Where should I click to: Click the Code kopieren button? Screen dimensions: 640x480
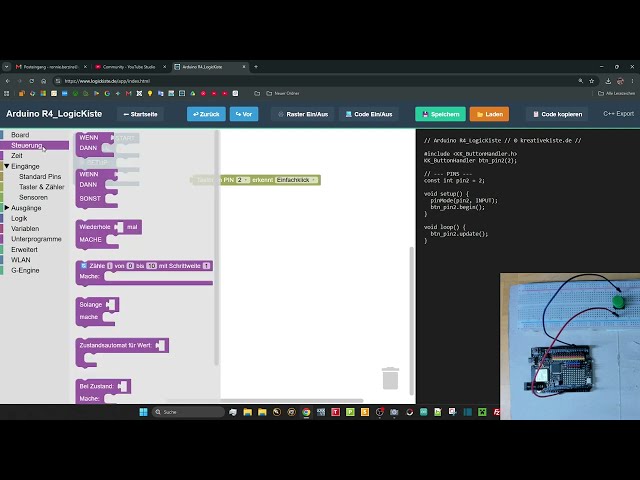(x=557, y=114)
